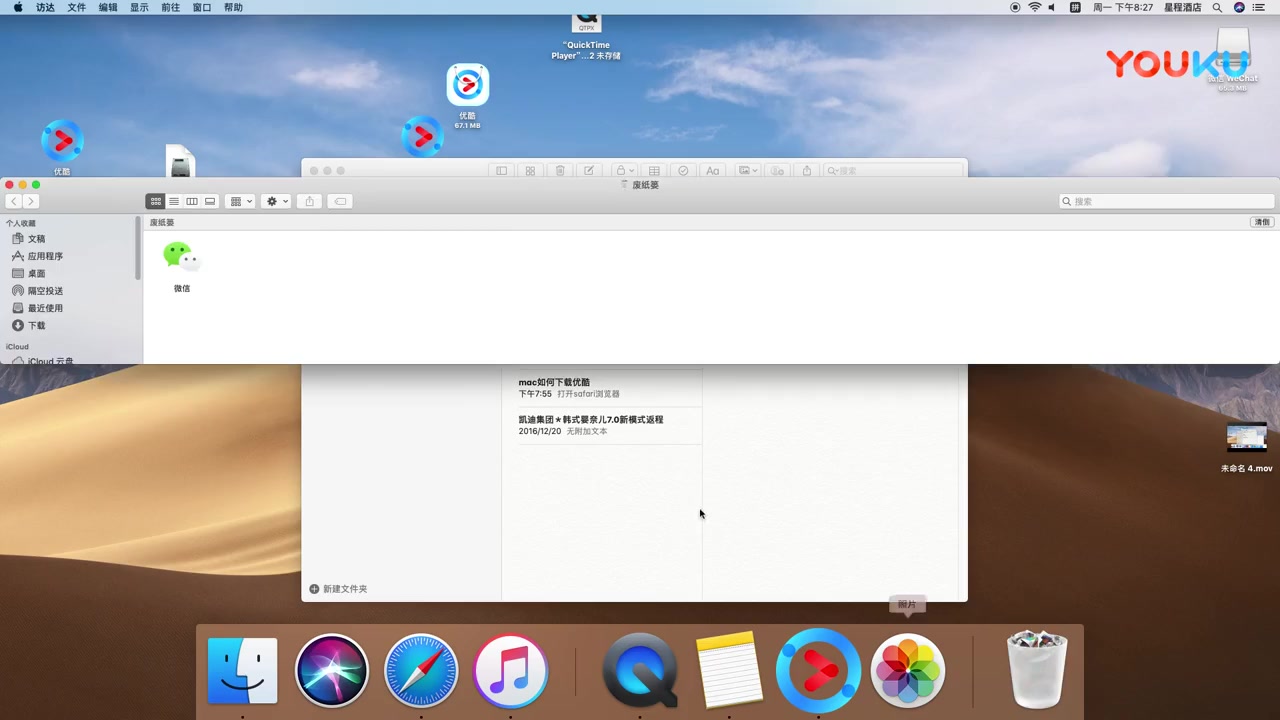Launch Safari from the Dock
The width and height of the screenshot is (1280, 720).
[x=421, y=670]
